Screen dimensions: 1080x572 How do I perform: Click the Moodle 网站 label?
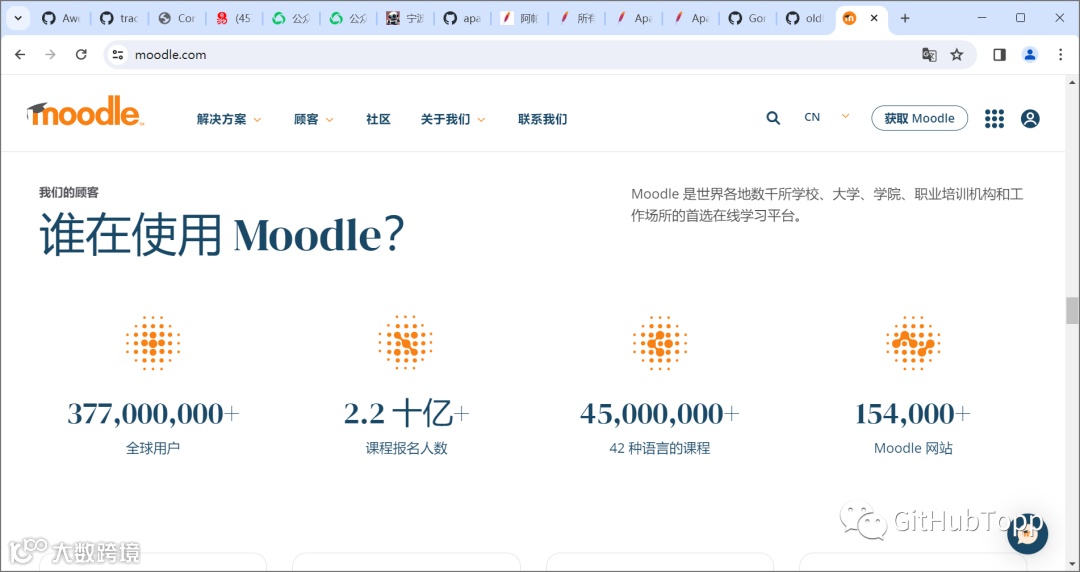click(x=913, y=449)
